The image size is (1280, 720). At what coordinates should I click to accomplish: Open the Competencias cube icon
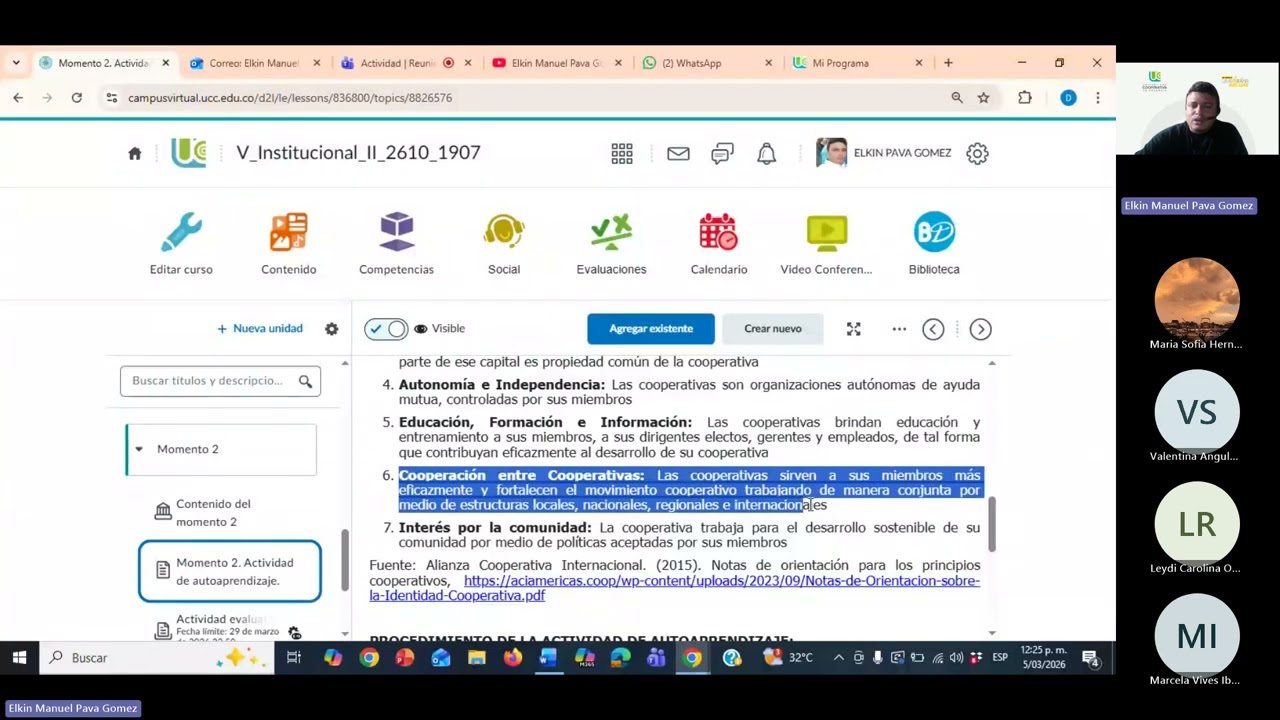pos(397,232)
